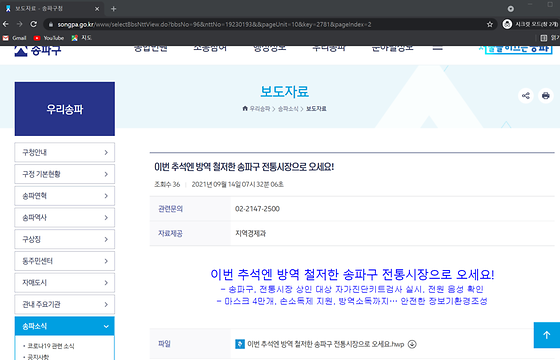The image size is (560, 360).
Task: Click the print icon
Action: 545,95
